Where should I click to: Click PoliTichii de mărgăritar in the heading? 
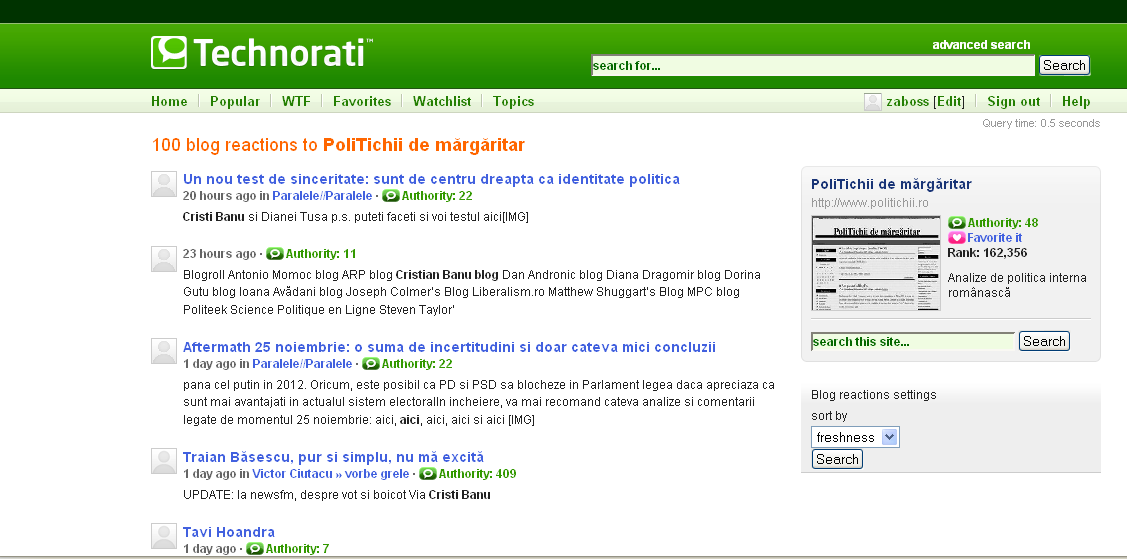[x=423, y=145]
